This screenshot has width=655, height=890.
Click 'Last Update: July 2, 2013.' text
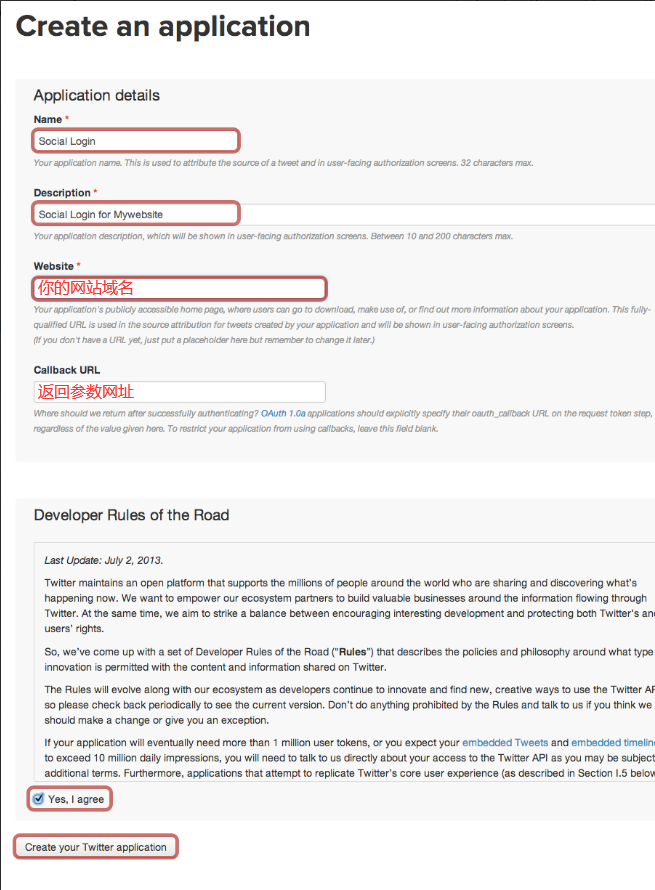(104, 560)
